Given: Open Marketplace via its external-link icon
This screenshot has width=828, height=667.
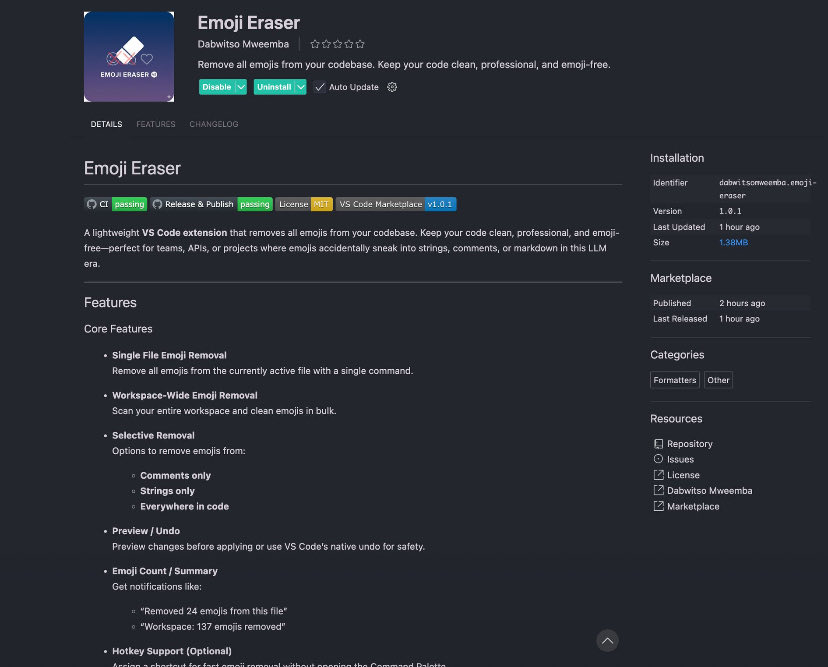Looking at the screenshot, I should (x=657, y=506).
